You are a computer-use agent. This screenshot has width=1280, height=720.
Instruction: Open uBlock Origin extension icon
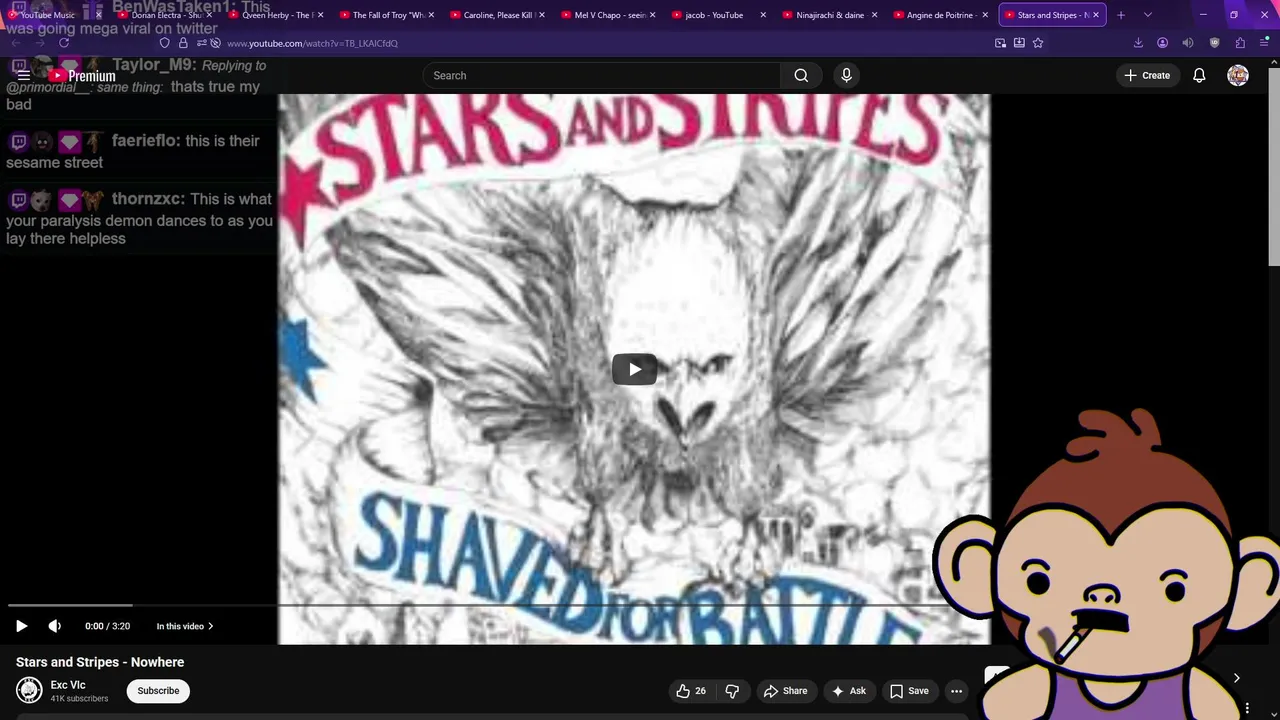coord(1214,43)
